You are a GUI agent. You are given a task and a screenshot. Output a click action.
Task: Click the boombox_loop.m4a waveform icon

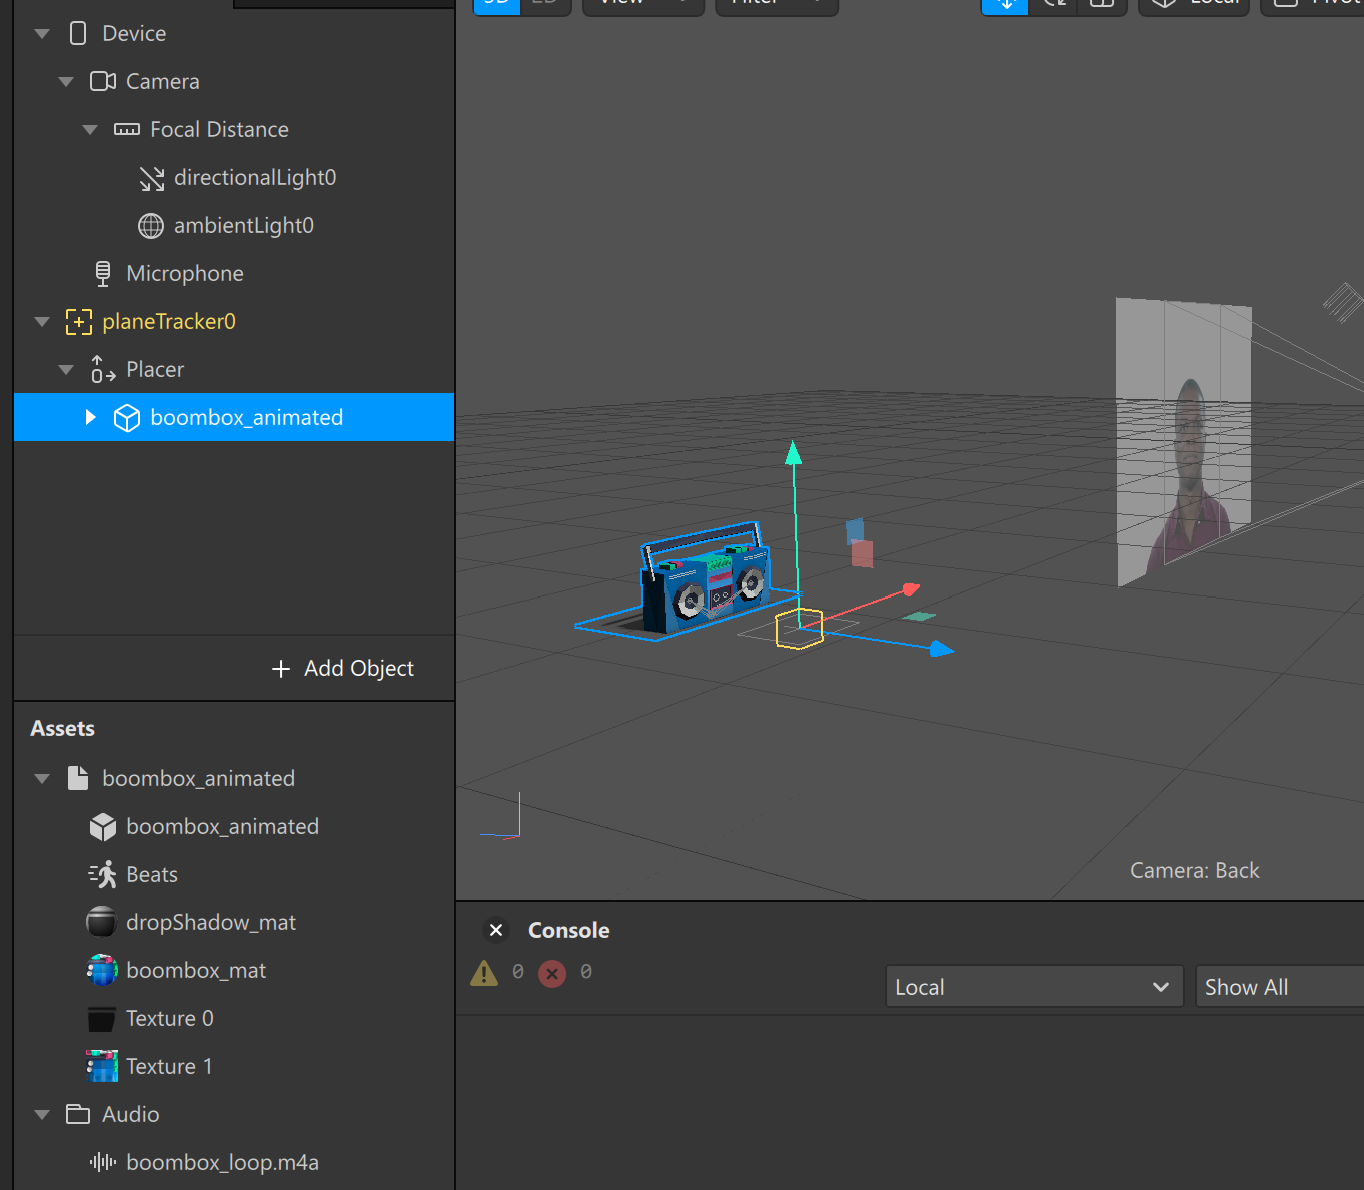[x=103, y=1162]
